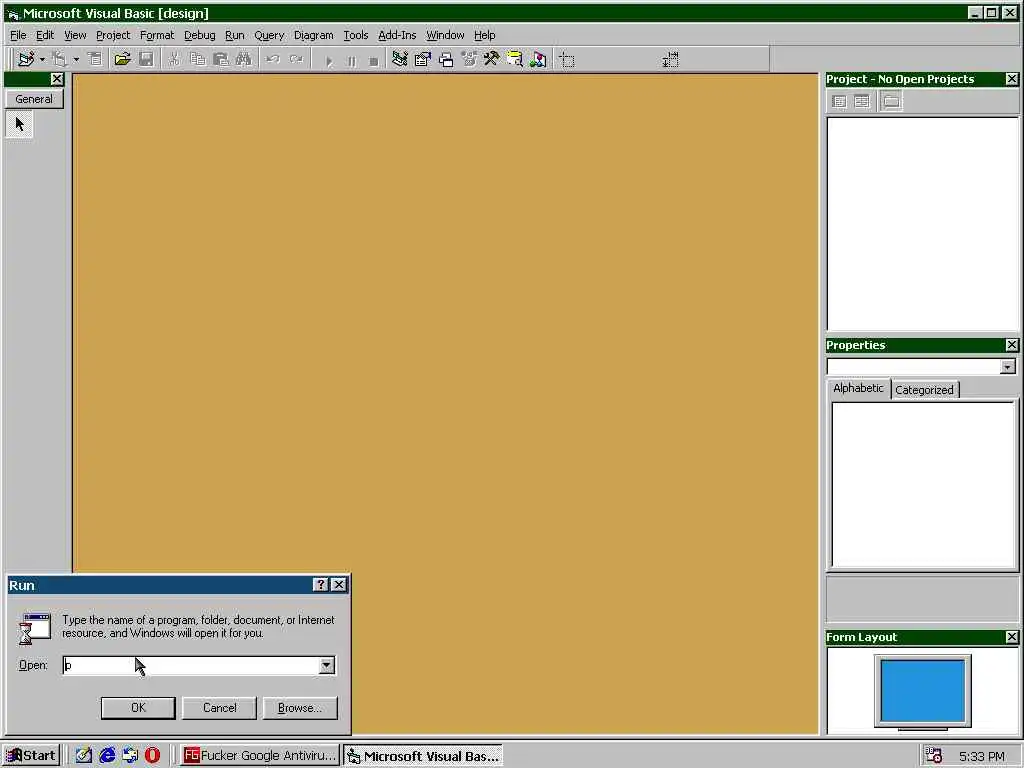Open the File menu
This screenshot has height=768, width=1024.
click(x=18, y=35)
